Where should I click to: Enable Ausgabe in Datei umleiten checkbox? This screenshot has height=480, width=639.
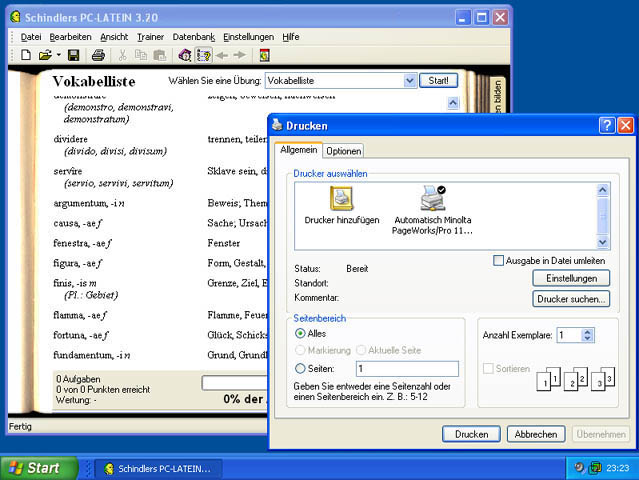[x=498, y=260]
